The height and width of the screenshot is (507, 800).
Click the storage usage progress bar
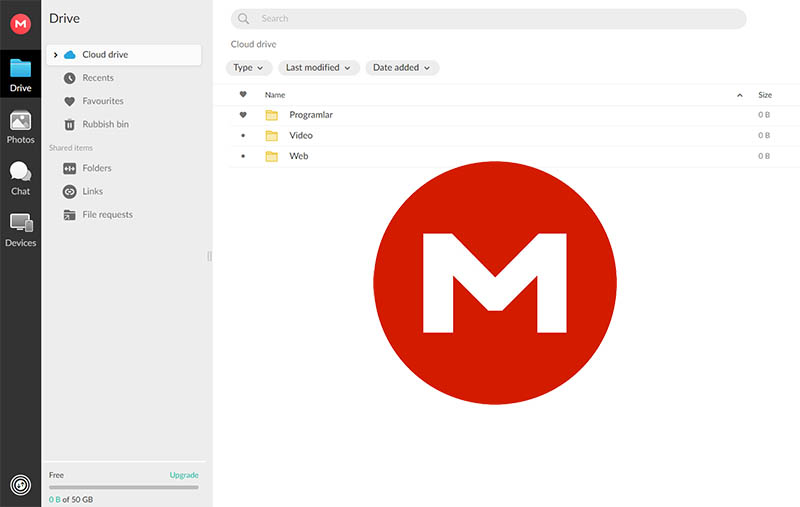(x=123, y=487)
